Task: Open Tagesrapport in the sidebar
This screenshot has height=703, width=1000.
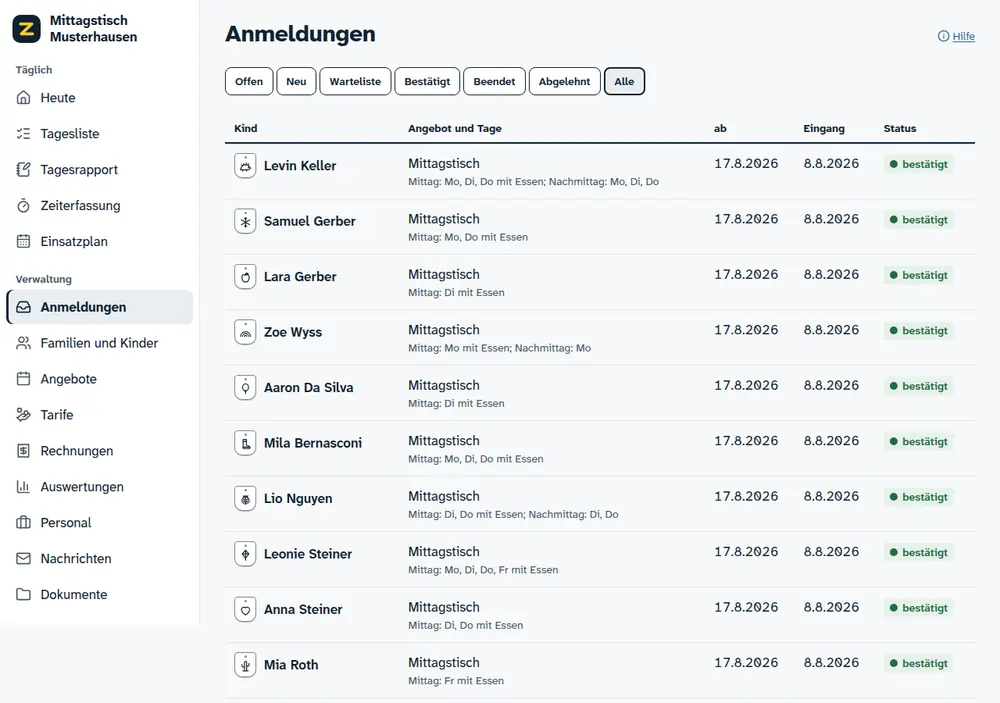Action: coord(99,170)
